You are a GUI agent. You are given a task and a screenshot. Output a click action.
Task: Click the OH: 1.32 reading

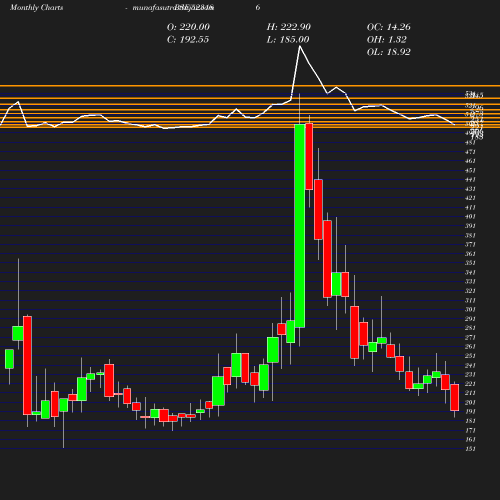coord(386,40)
